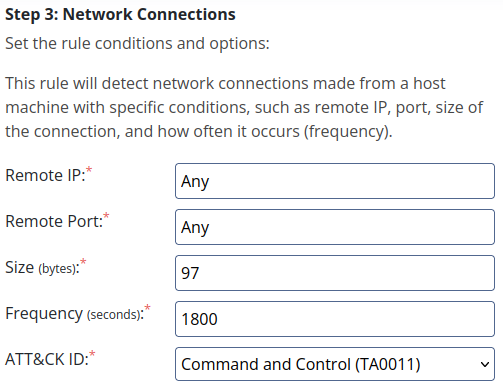Screen dimensions: 503x392
Task: Click the Frequency field showing 1800
Action: [335, 319]
